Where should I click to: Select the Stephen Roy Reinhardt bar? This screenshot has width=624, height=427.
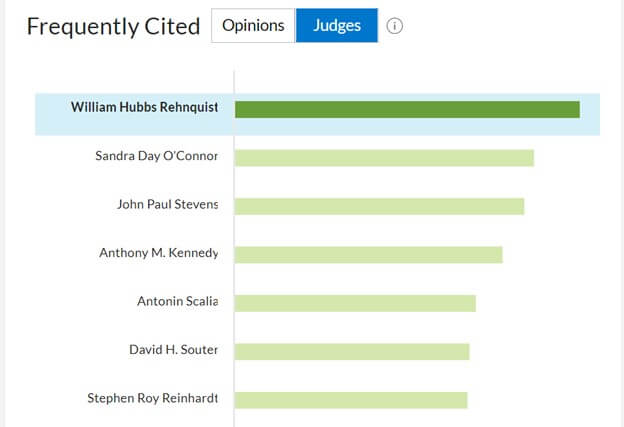[x=351, y=400]
